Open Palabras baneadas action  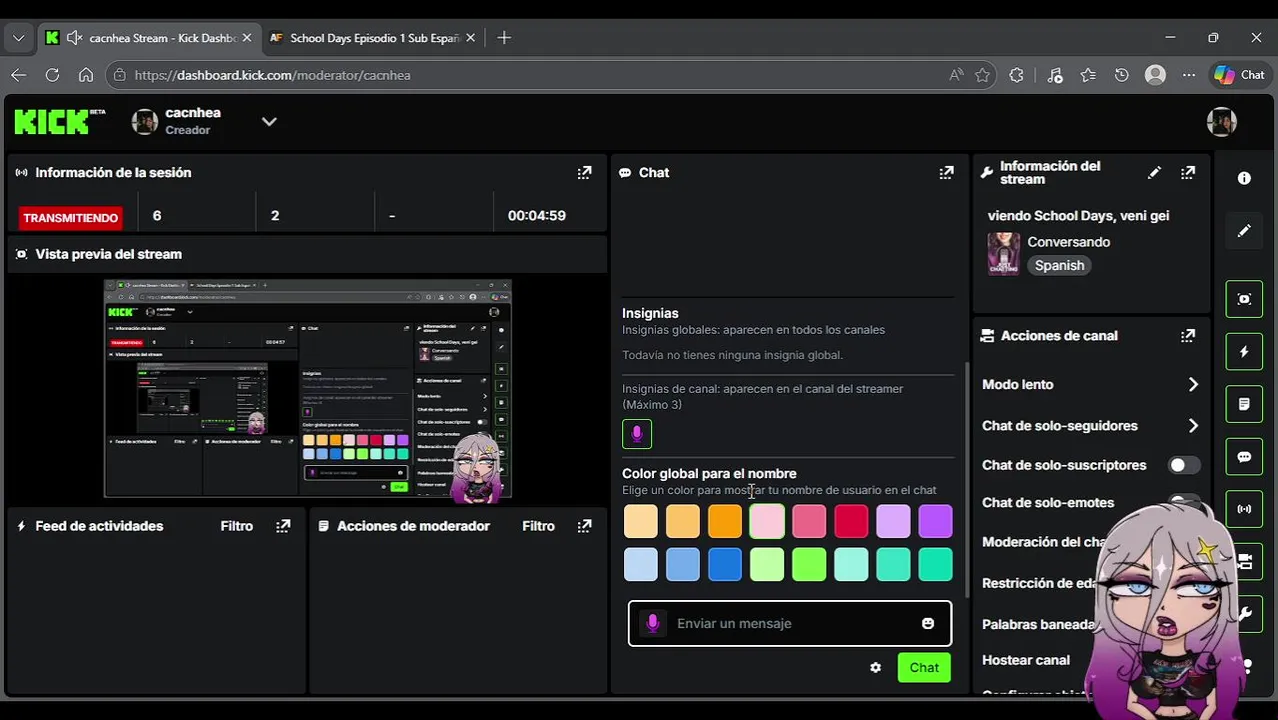pyautogui.click(x=1038, y=624)
